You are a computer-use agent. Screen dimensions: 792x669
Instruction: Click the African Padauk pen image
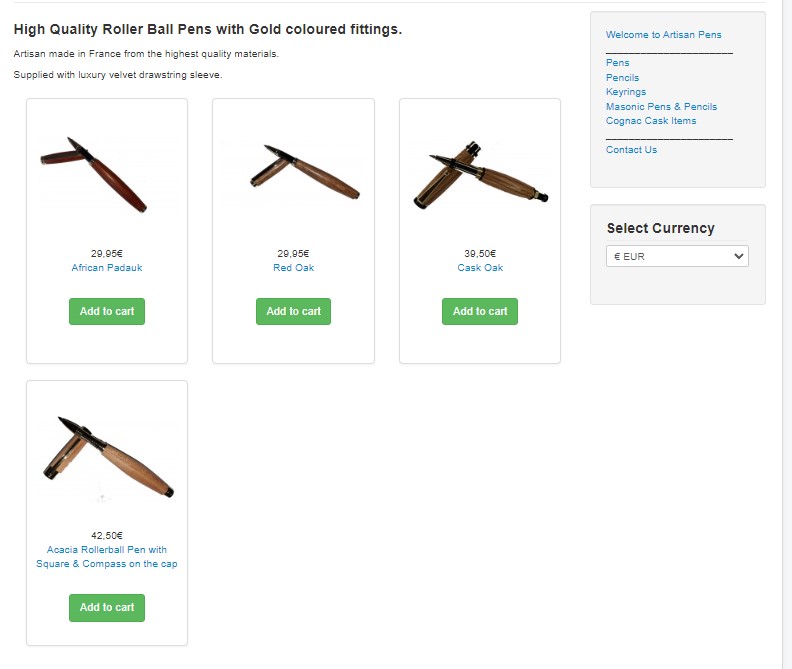tap(95, 173)
